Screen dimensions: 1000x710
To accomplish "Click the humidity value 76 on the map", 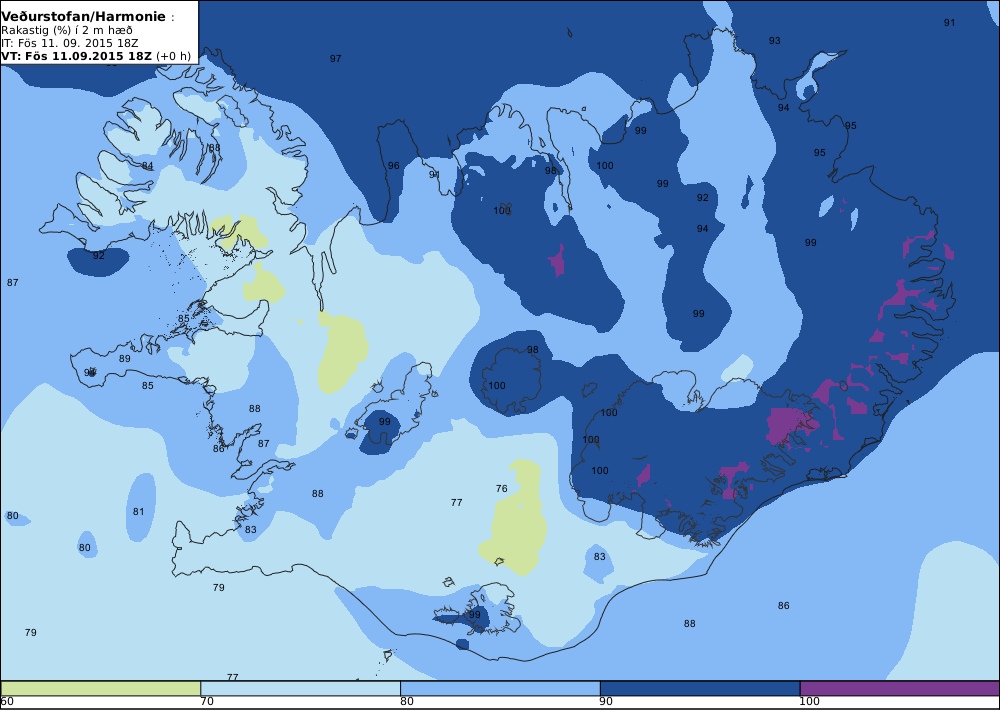I will click(502, 489).
